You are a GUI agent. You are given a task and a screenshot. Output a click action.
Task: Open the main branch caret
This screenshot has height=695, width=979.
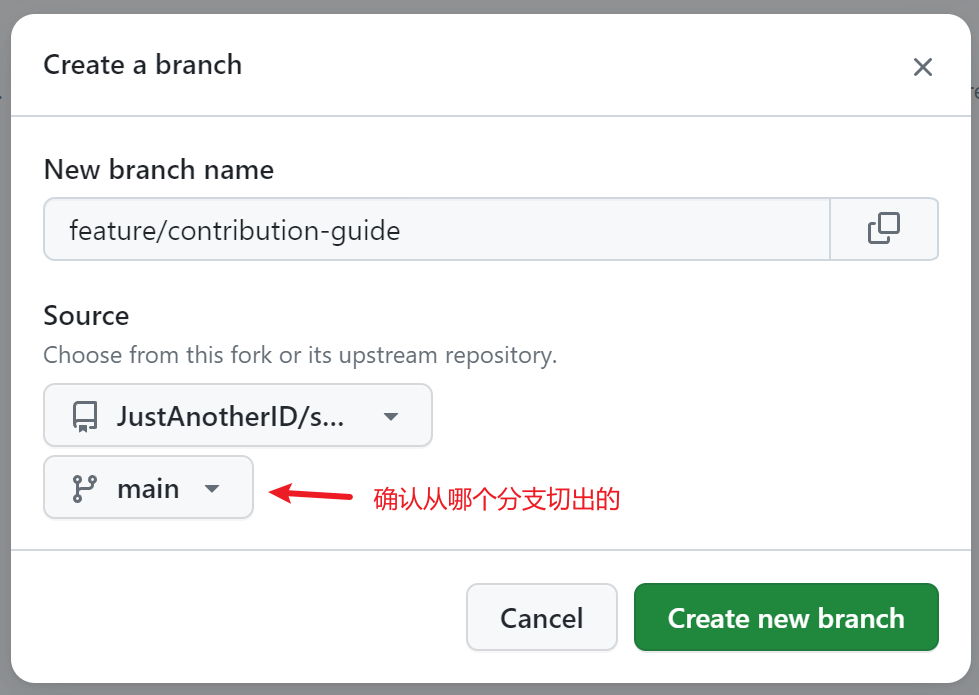click(211, 489)
